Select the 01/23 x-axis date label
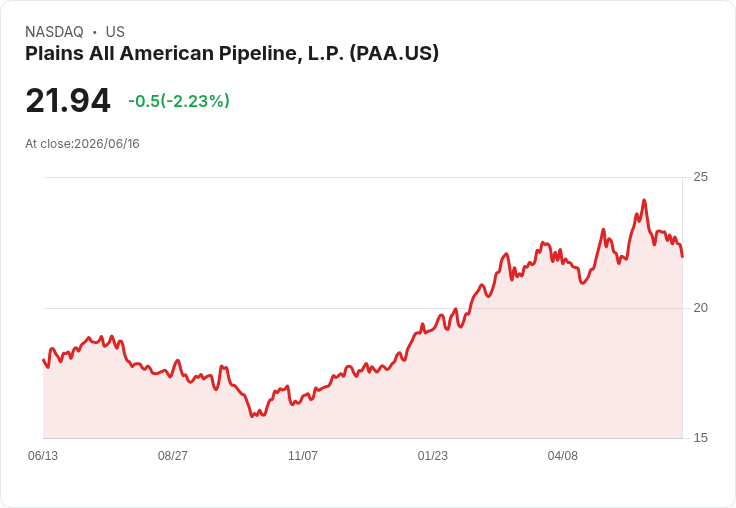Screen dimensions: 736x508 click(433, 455)
